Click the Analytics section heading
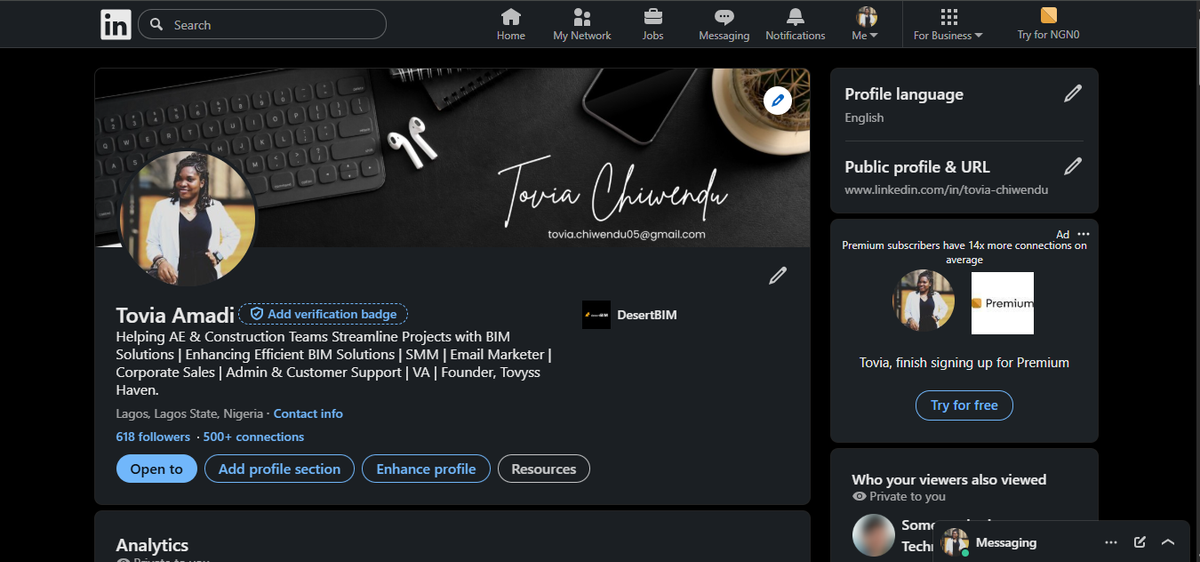This screenshot has width=1200, height=562. tap(152, 545)
